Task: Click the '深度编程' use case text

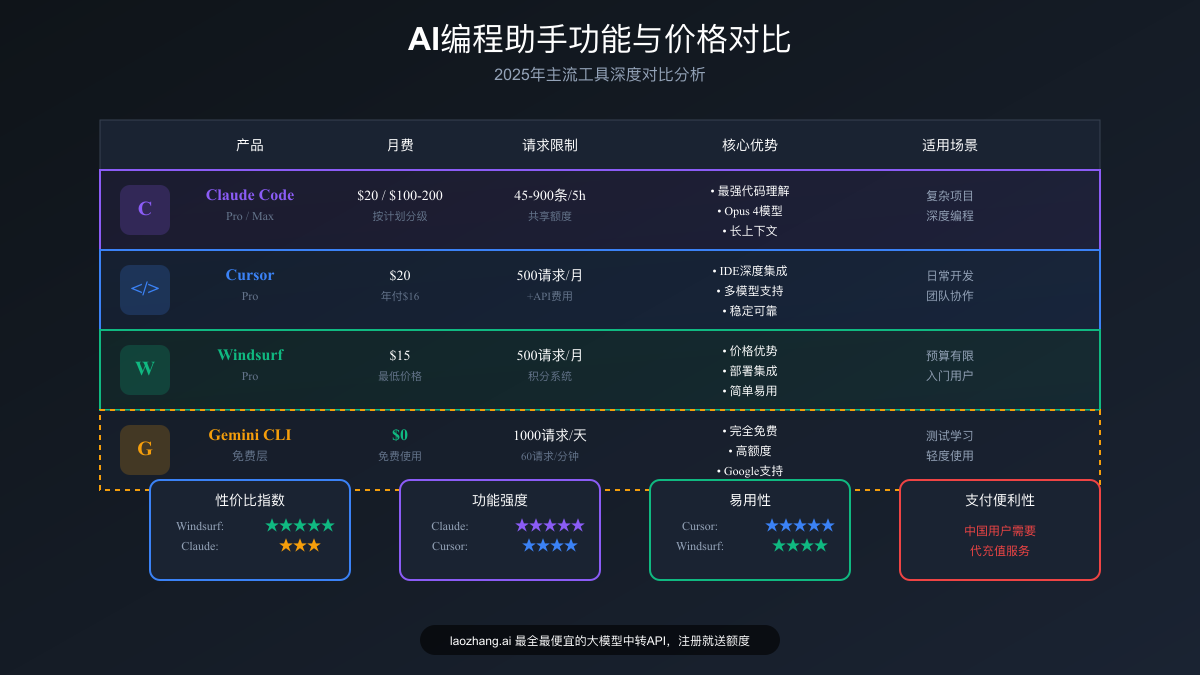Action: click(x=950, y=216)
